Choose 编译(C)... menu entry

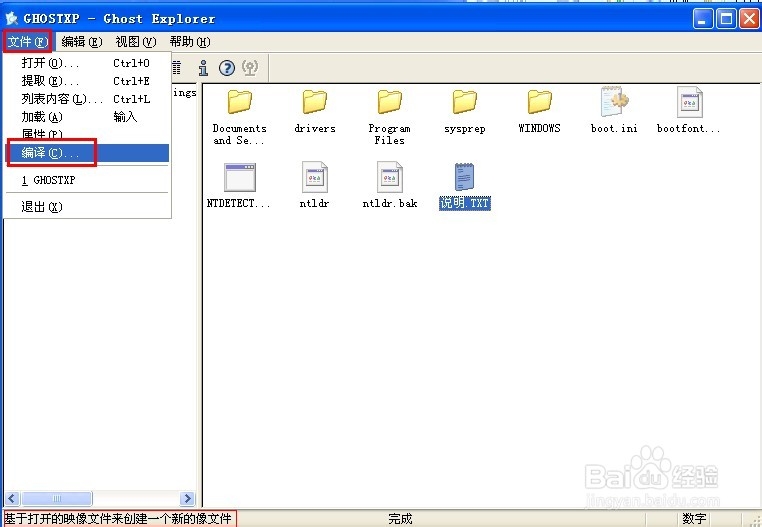tap(87, 153)
